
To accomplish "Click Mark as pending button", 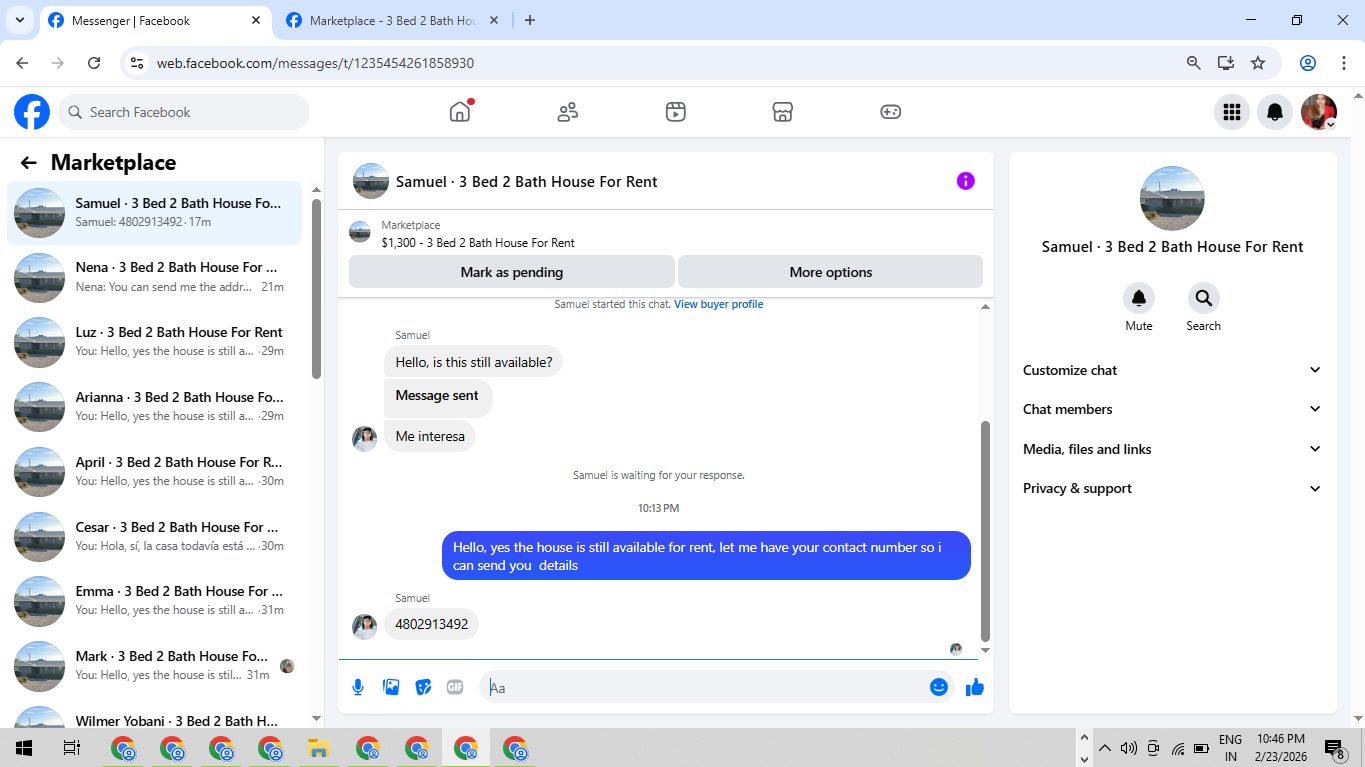I will pos(512,272).
